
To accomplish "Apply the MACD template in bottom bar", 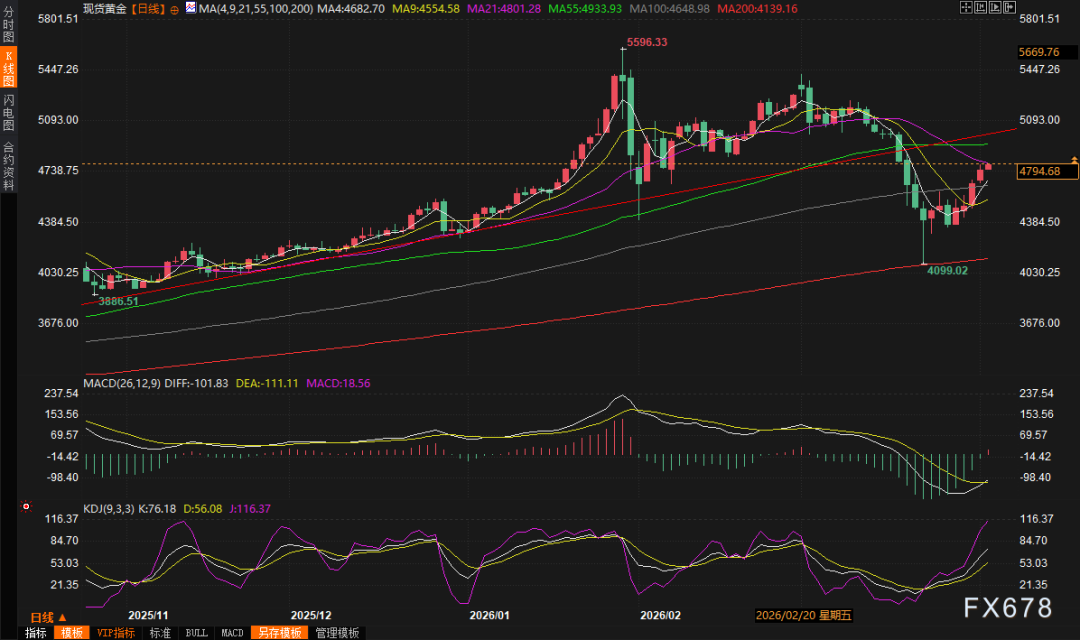I will coord(232,633).
